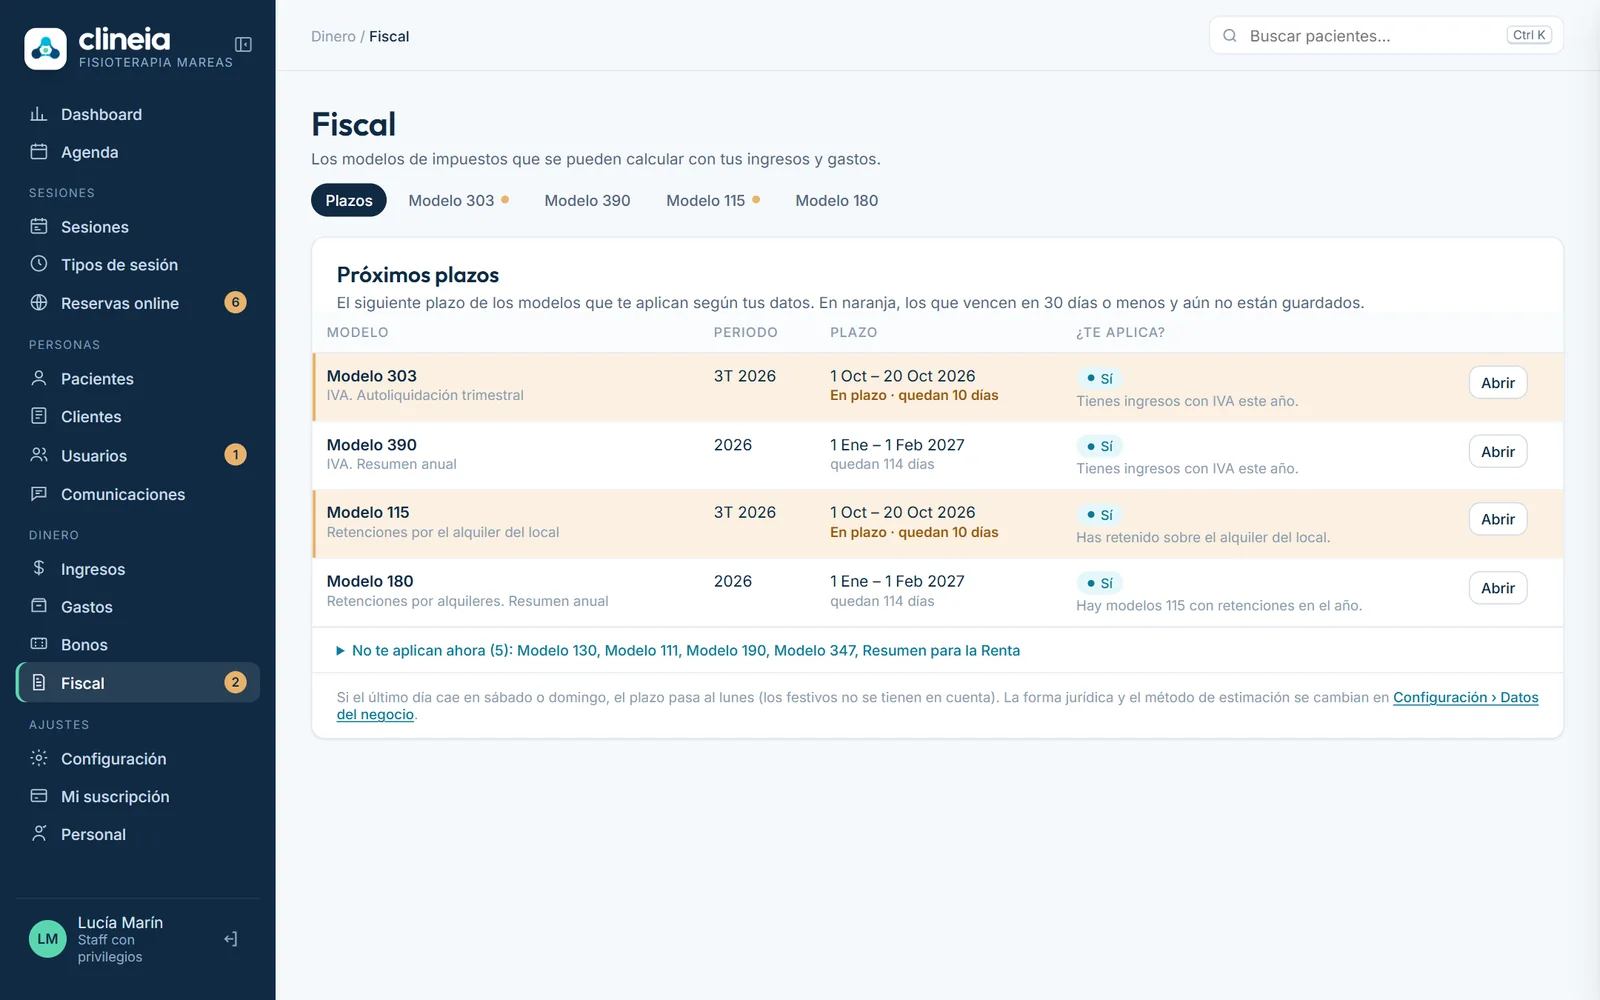Switch to the Modelo 180 tab
The image size is (1600, 1000).
click(837, 200)
